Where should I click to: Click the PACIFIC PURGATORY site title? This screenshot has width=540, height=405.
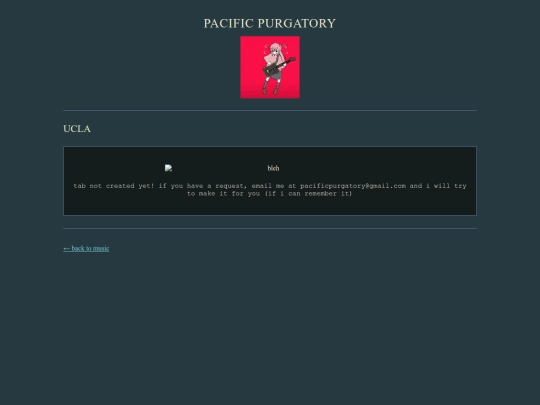tap(270, 23)
